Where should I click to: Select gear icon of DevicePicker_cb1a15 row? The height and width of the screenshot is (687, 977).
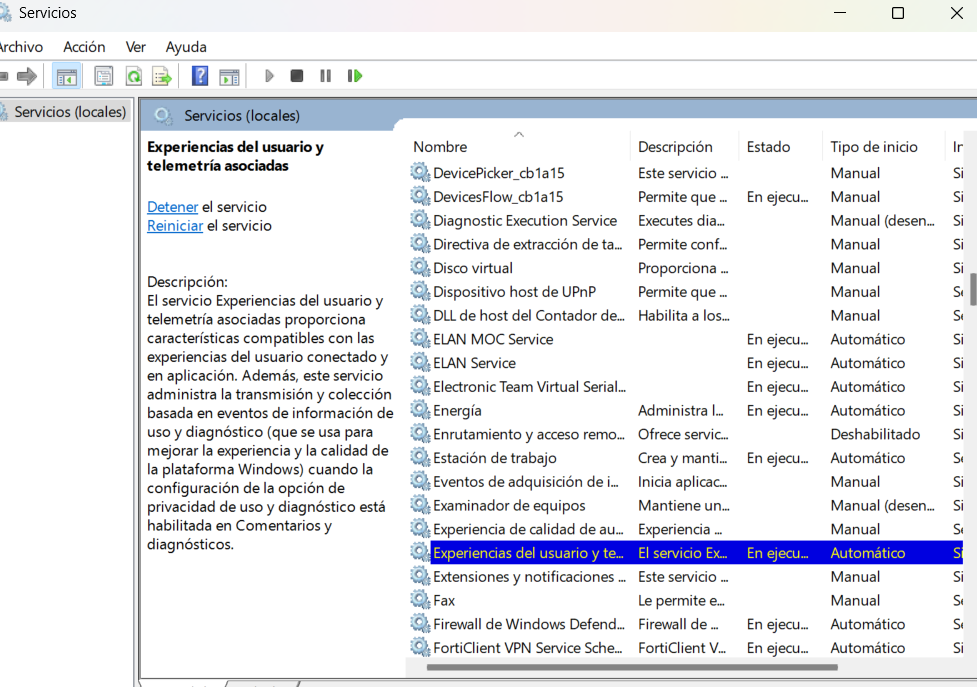(x=421, y=173)
